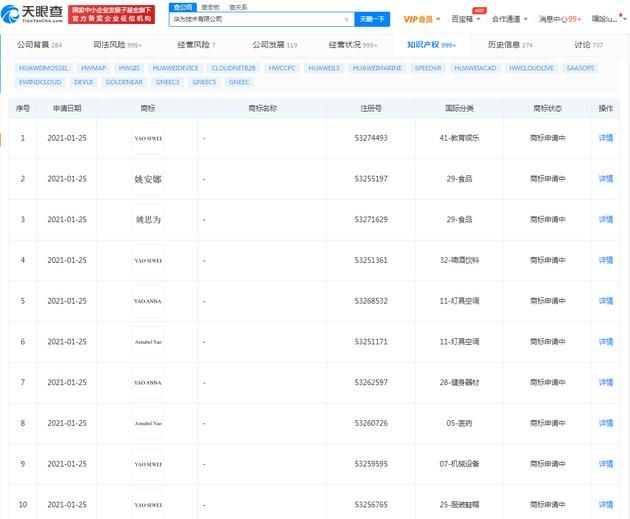Open 详情 for registration 53256765

tap(605, 505)
